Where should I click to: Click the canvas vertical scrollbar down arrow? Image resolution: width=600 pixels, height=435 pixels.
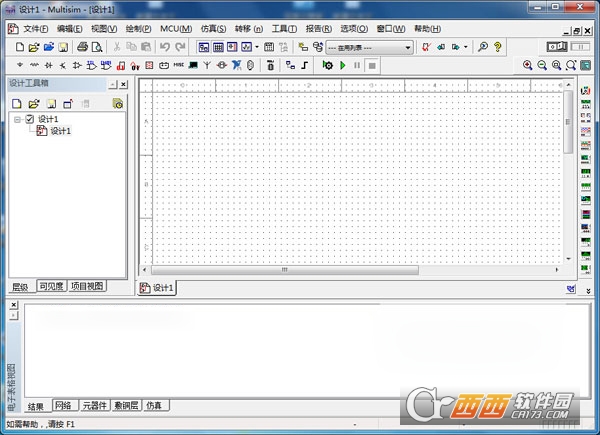[568, 259]
